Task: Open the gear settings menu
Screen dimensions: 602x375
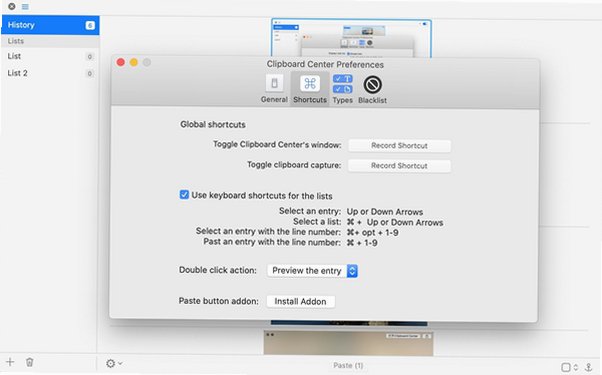Action: click(114, 363)
